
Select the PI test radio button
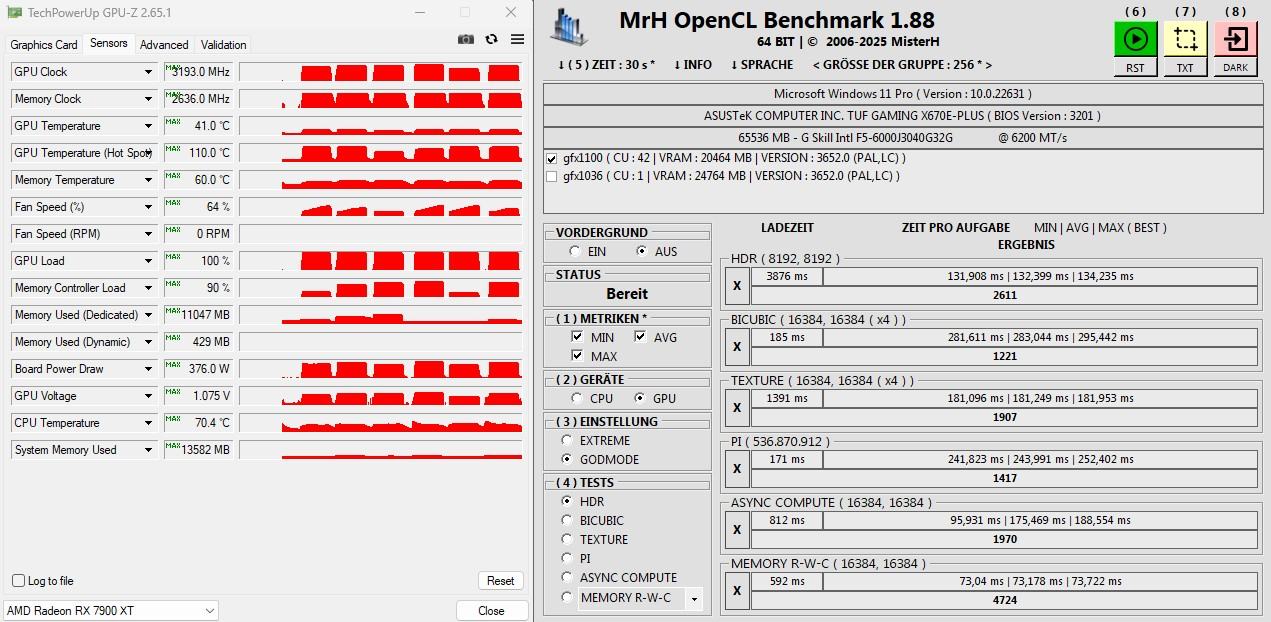pos(567,559)
